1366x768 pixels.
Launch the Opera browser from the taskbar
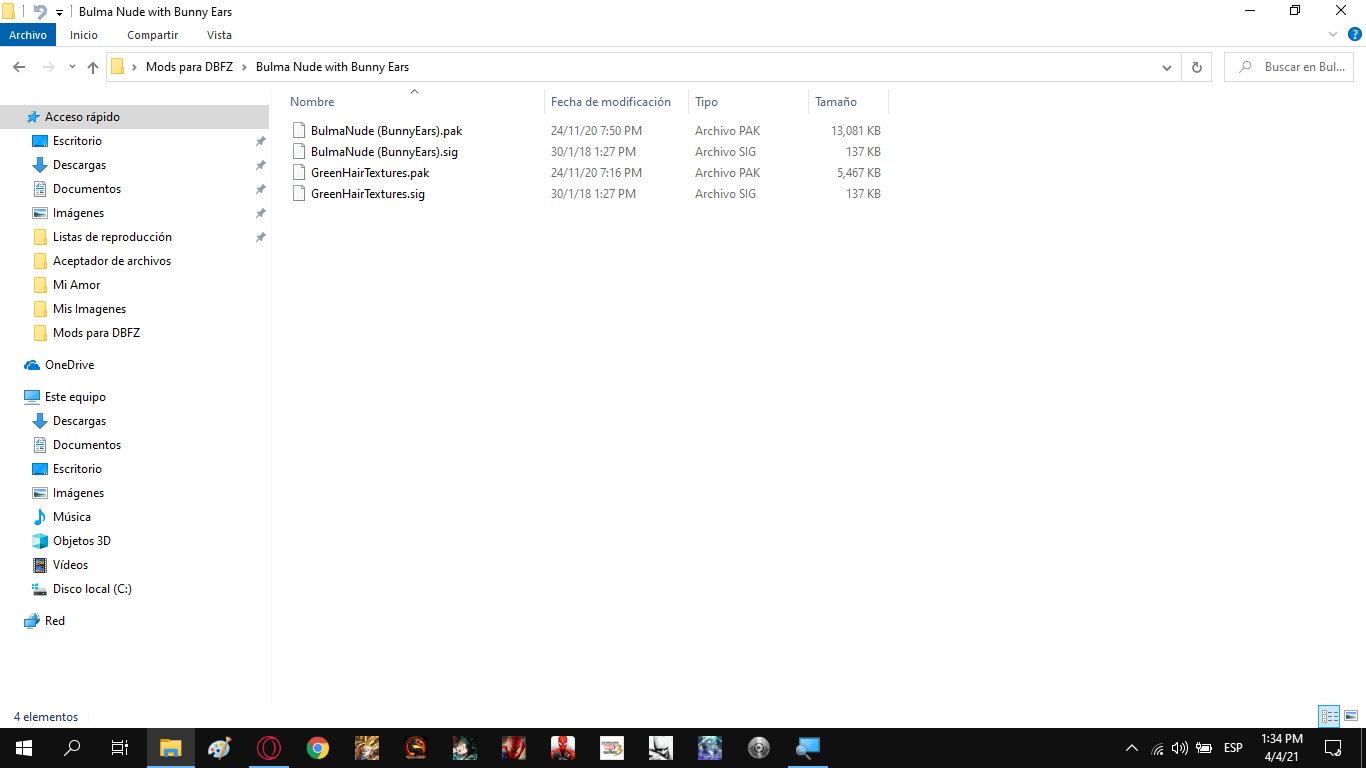[x=268, y=748]
